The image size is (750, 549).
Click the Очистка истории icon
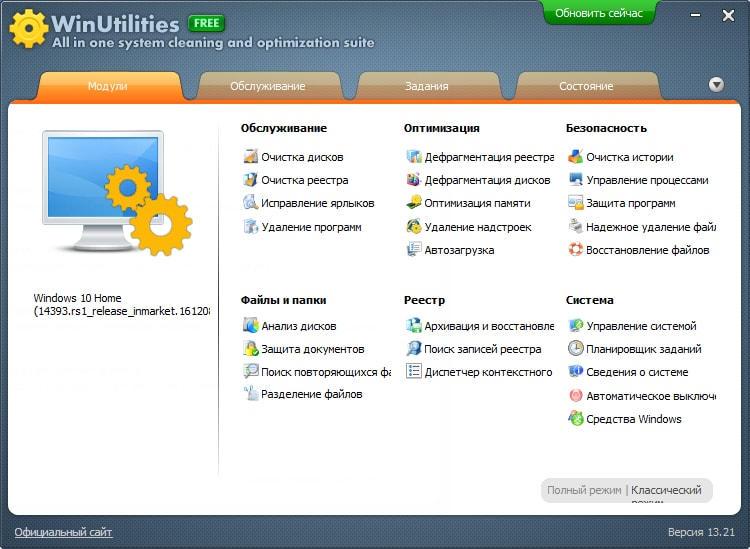(576, 157)
